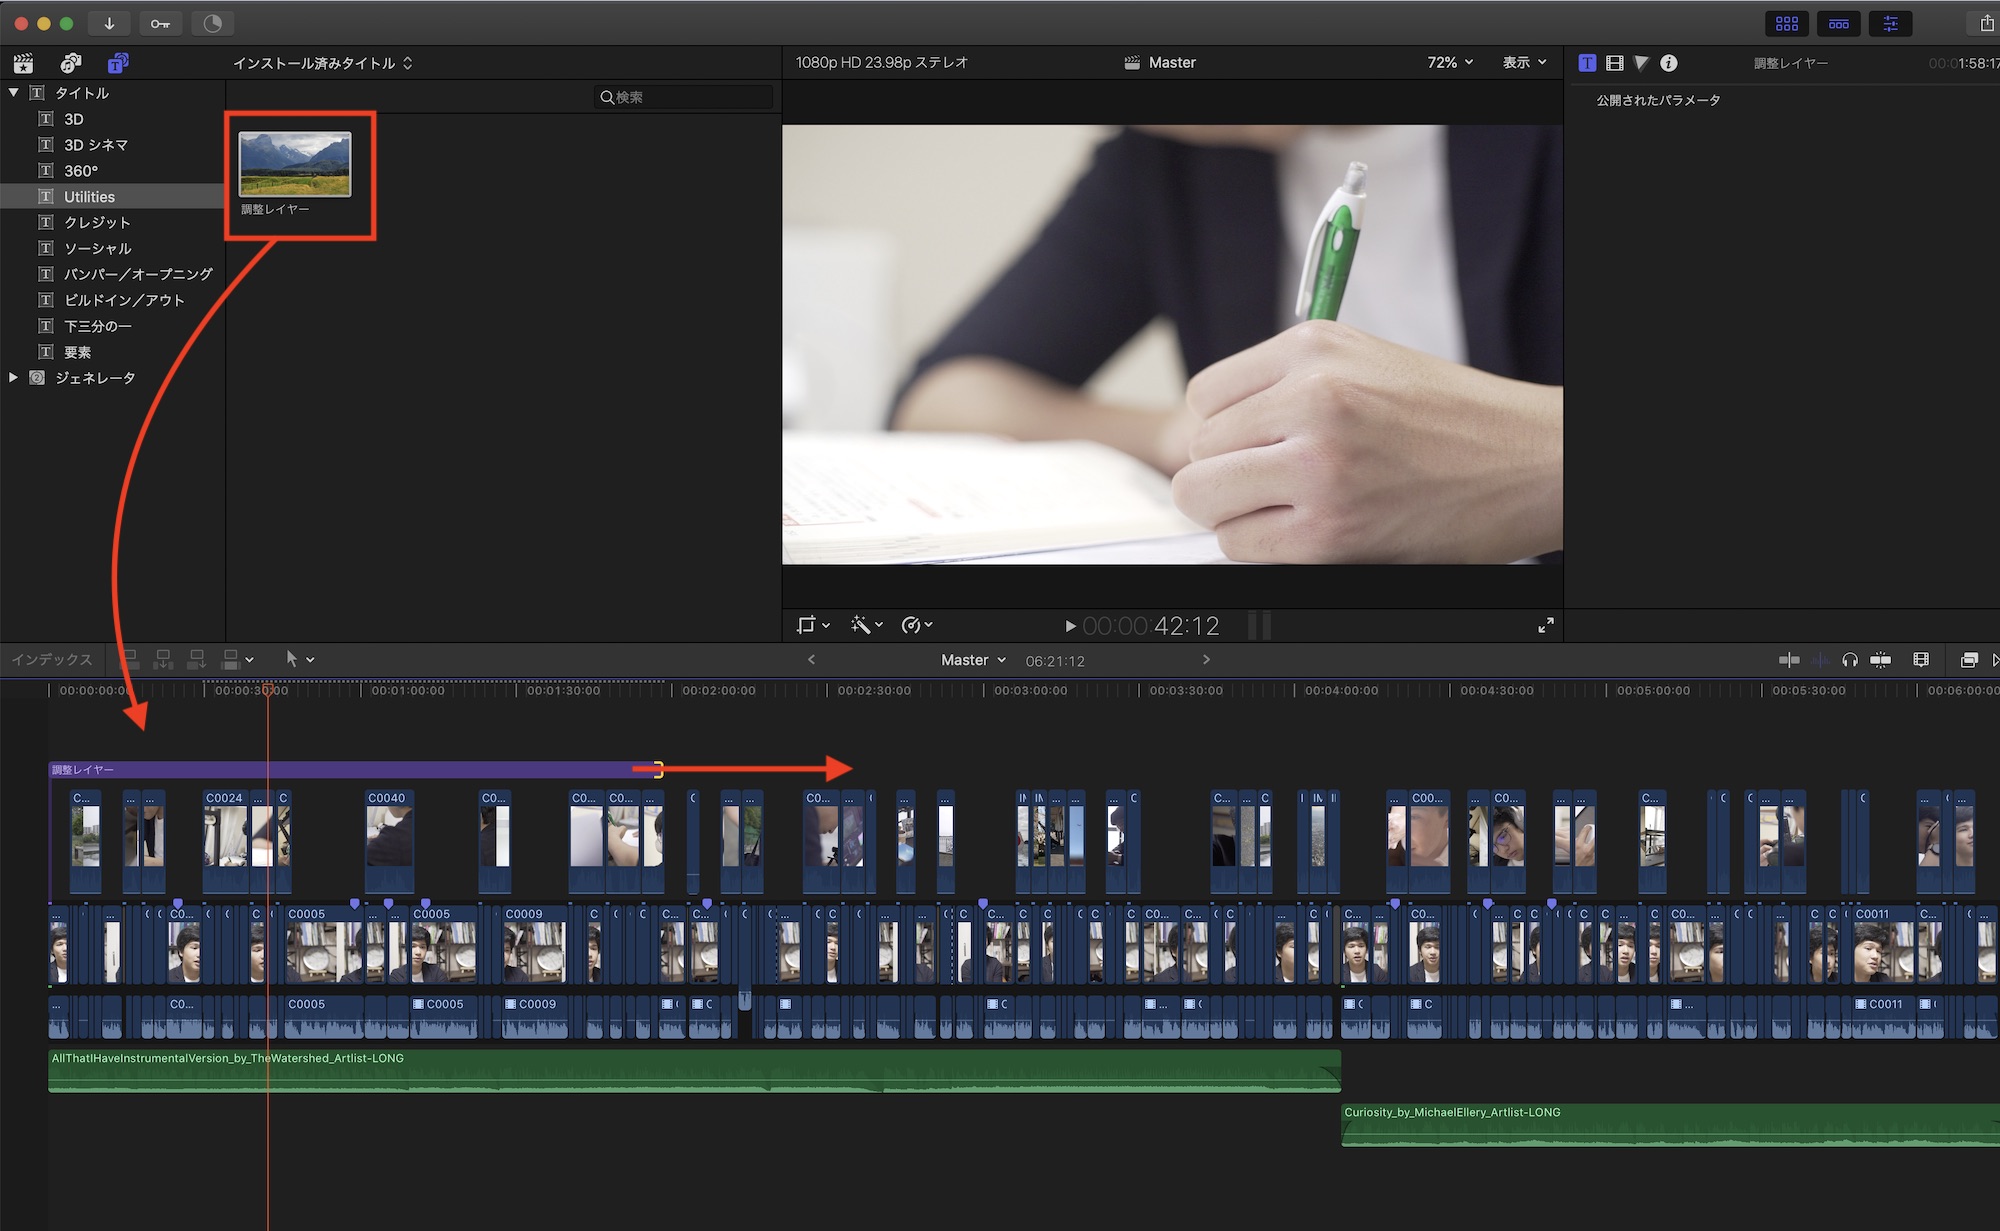The image size is (2000, 1231).
Task: Open the Titles and Generators sidebar icon
Action: [x=118, y=63]
